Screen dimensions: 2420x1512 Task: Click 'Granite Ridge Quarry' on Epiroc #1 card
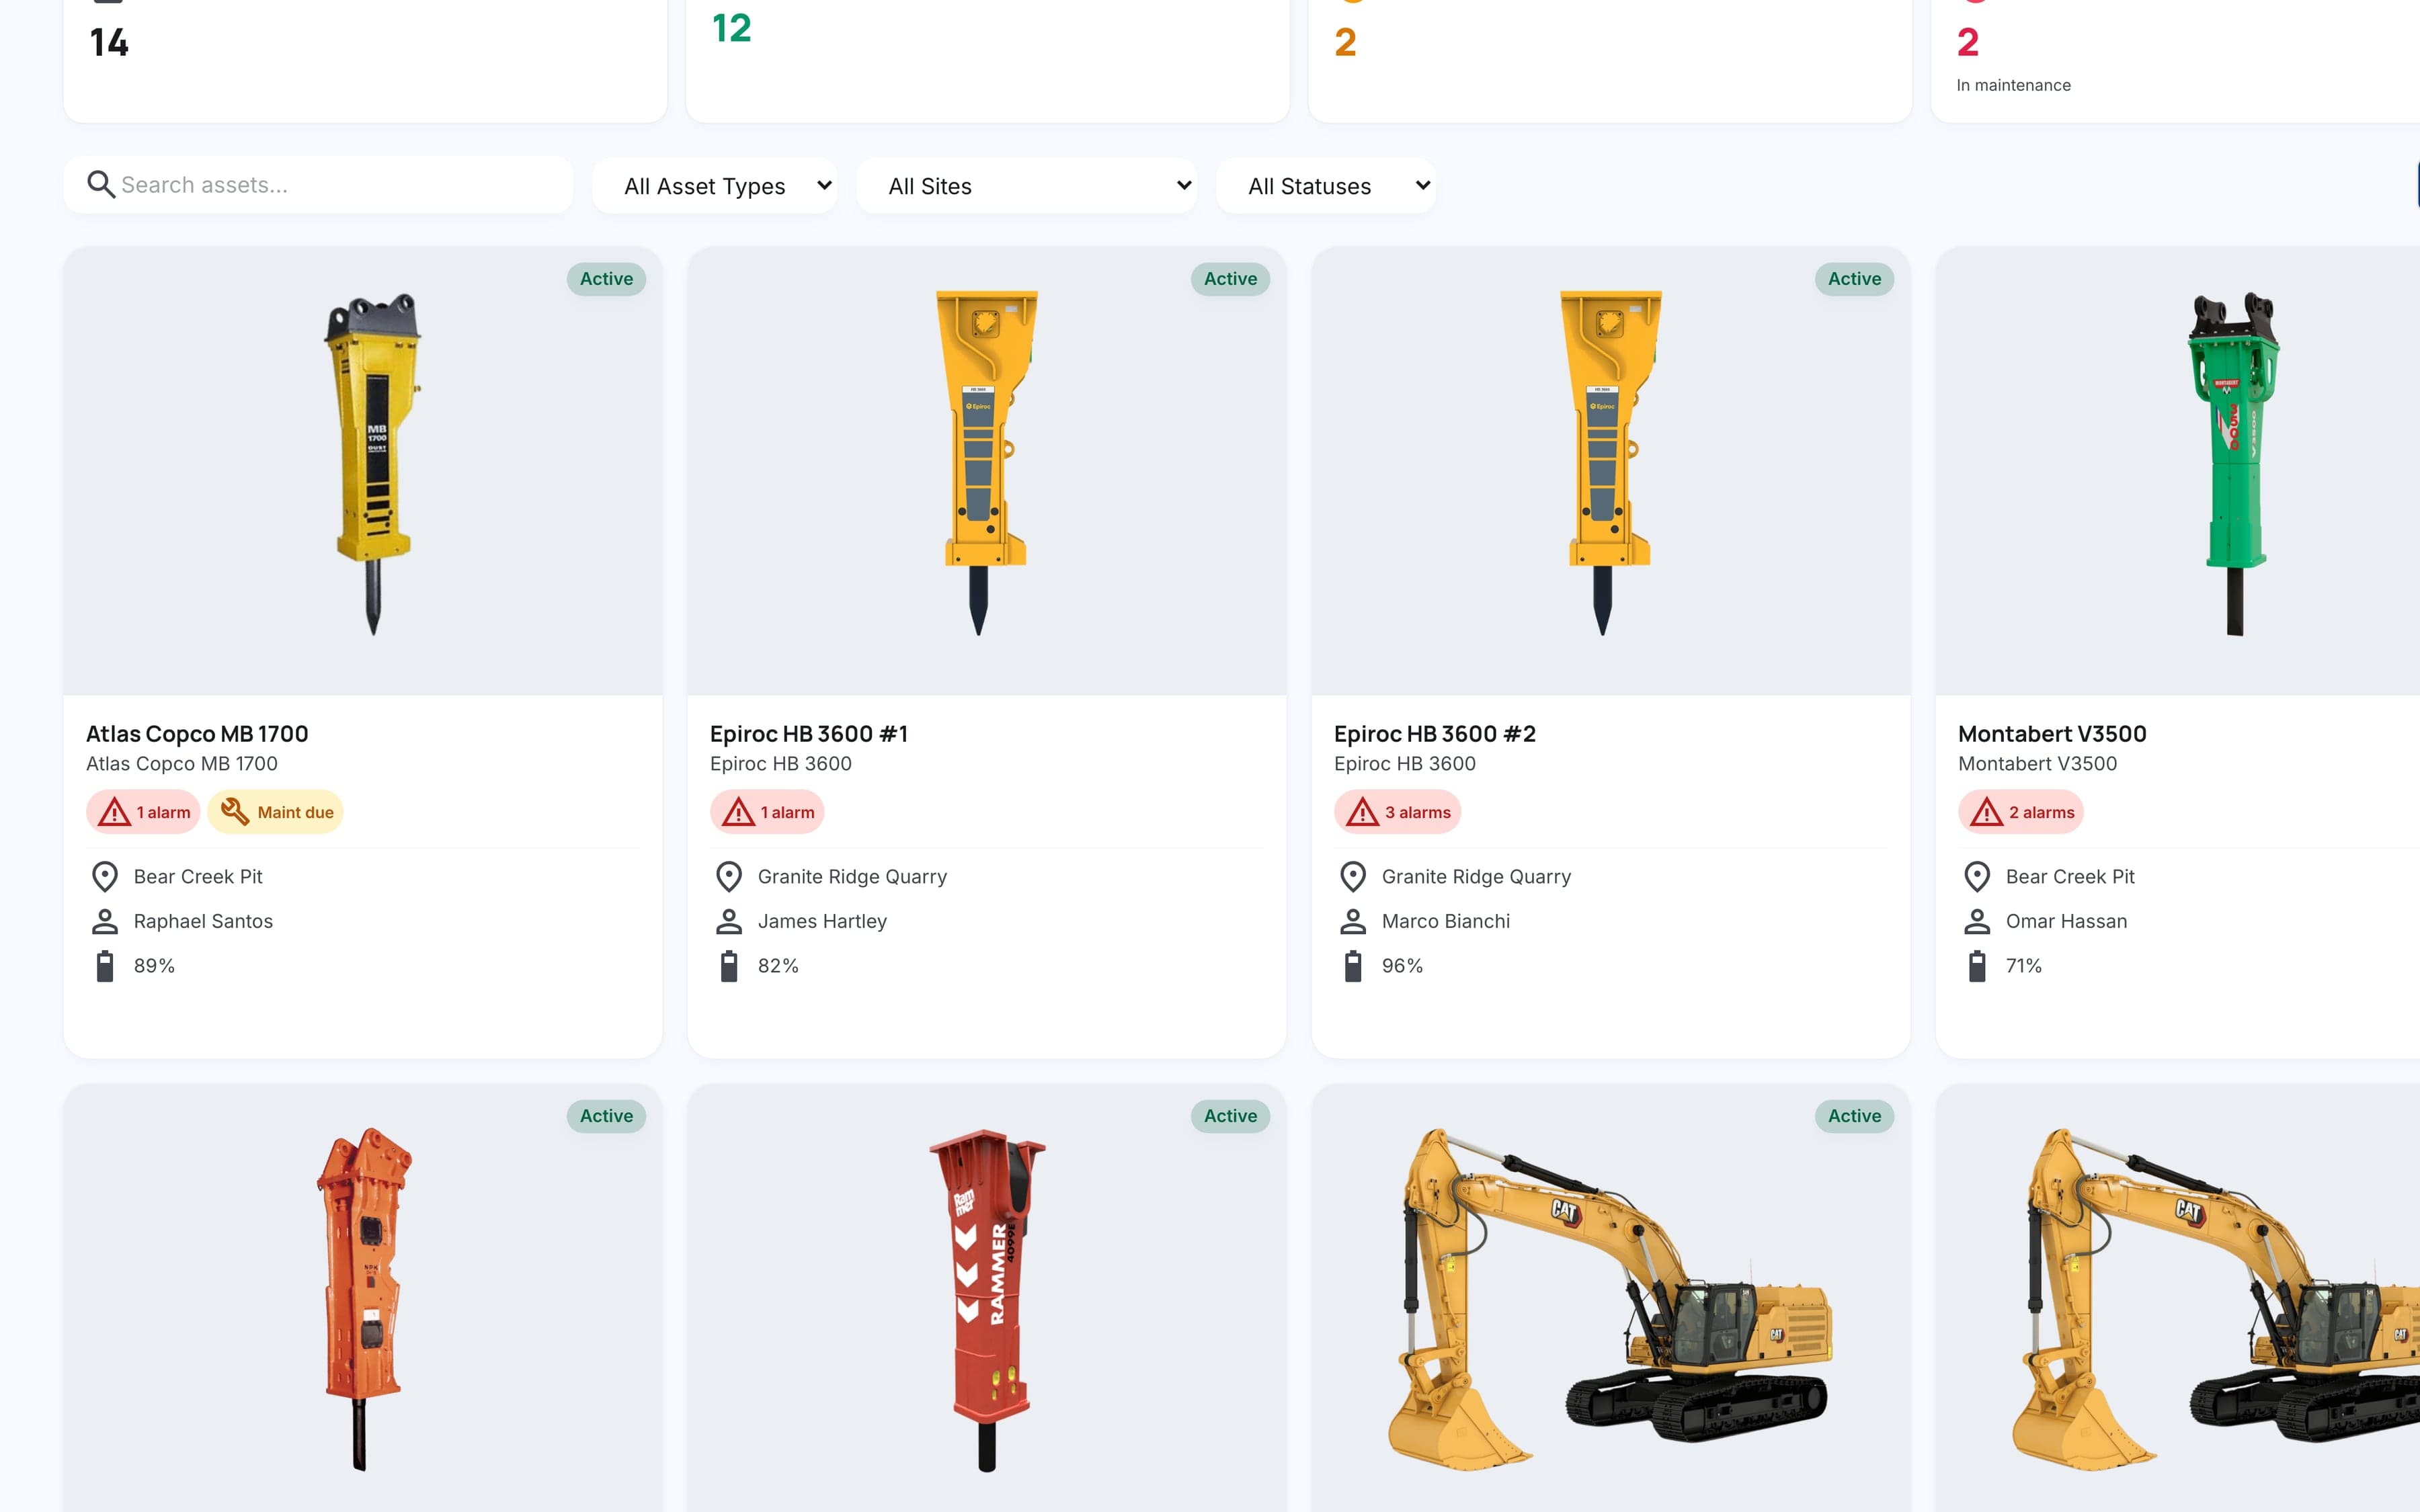tap(852, 877)
